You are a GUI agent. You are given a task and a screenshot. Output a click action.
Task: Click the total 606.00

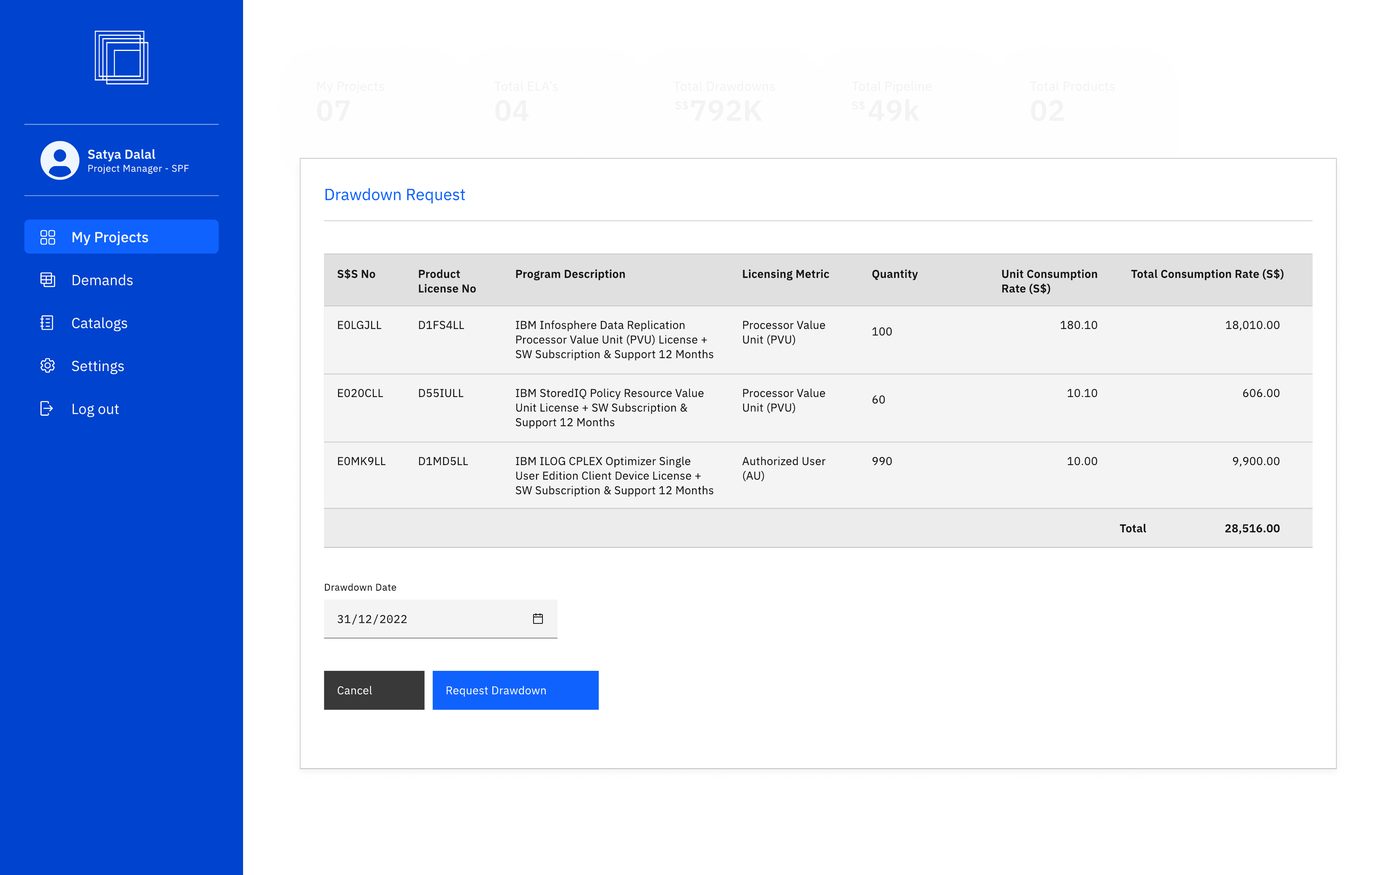1261,393
